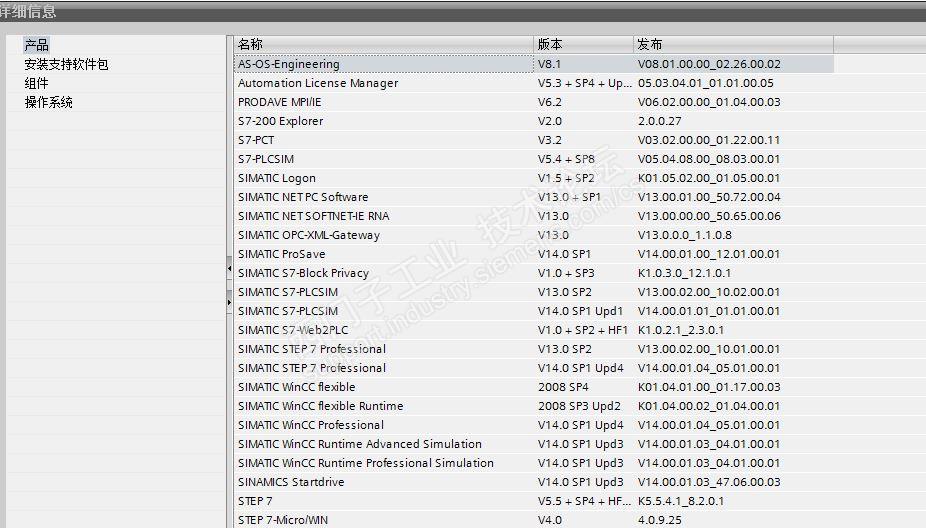The width and height of the screenshot is (926, 528).
Task: Select SIMATIC OPC-XML-Gateway row
Action: pyautogui.click(x=534, y=235)
